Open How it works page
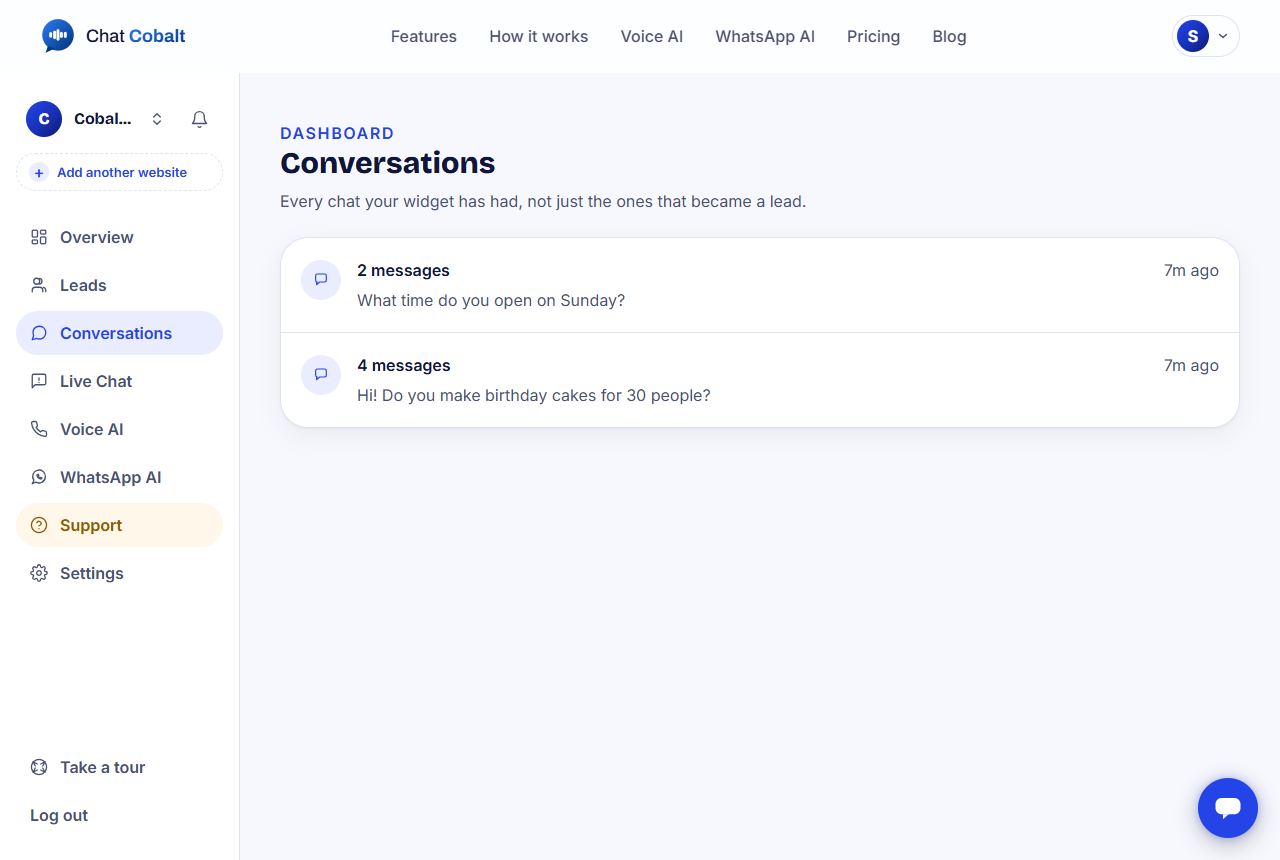This screenshot has height=860, width=1280. (x=539, y=36)
